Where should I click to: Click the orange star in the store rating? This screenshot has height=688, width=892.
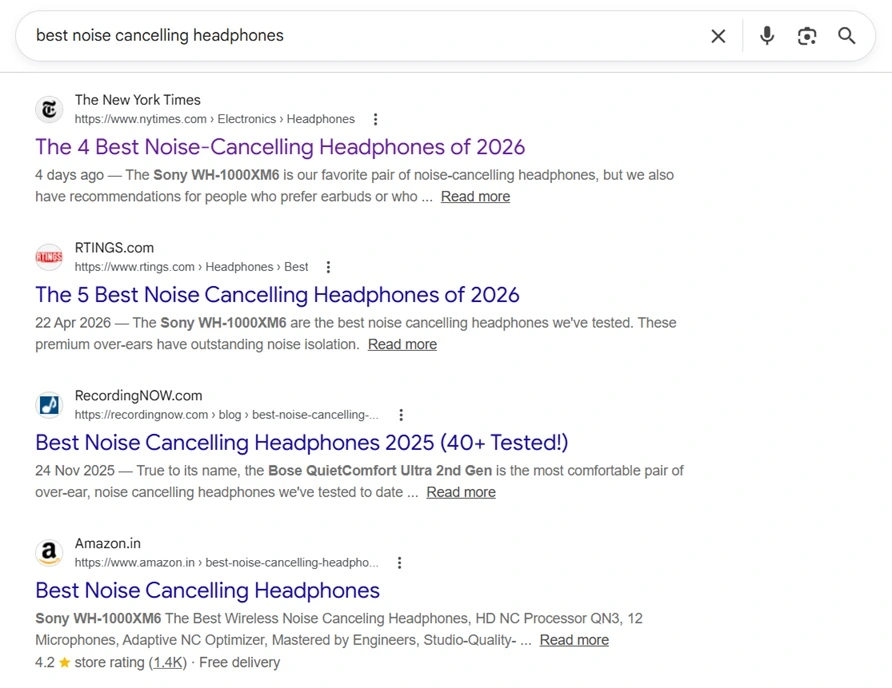(64, 662)
